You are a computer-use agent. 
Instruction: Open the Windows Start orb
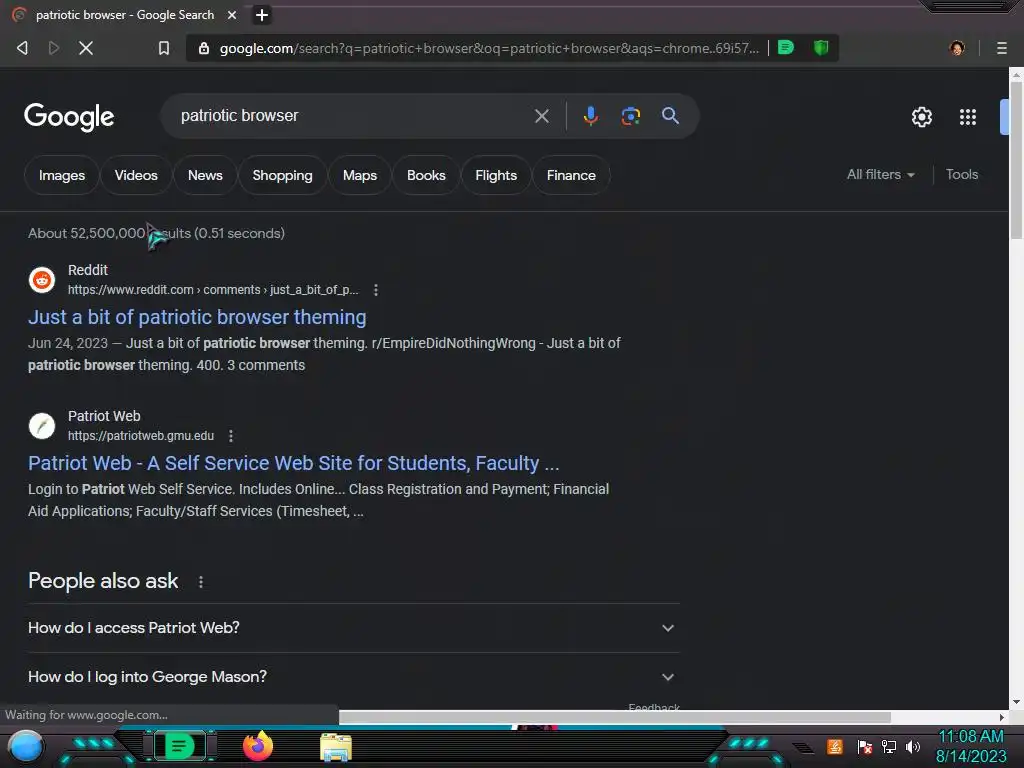26,747
